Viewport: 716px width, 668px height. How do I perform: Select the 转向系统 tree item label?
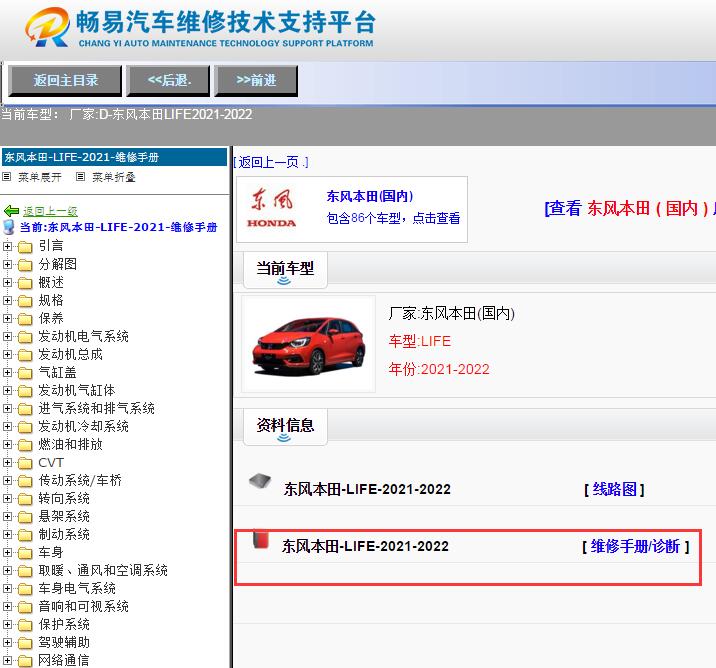tap(64, 499)
